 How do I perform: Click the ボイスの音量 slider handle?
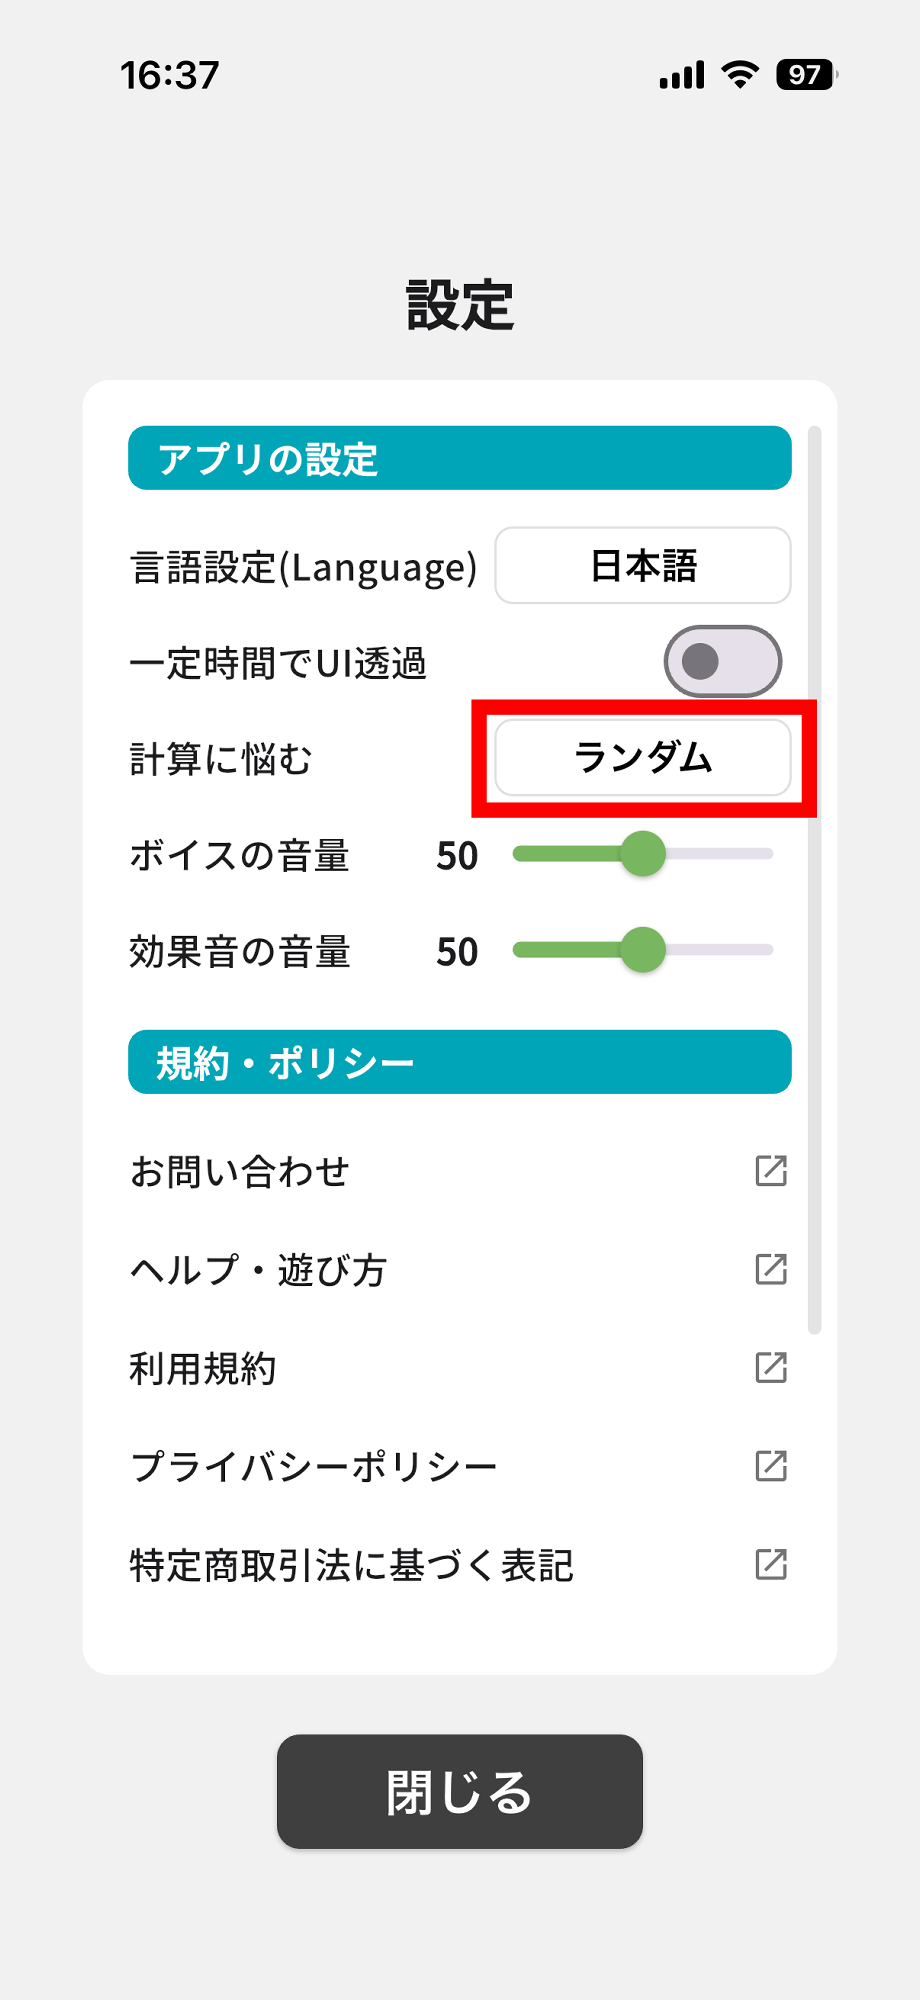click(x=643, y=854)
